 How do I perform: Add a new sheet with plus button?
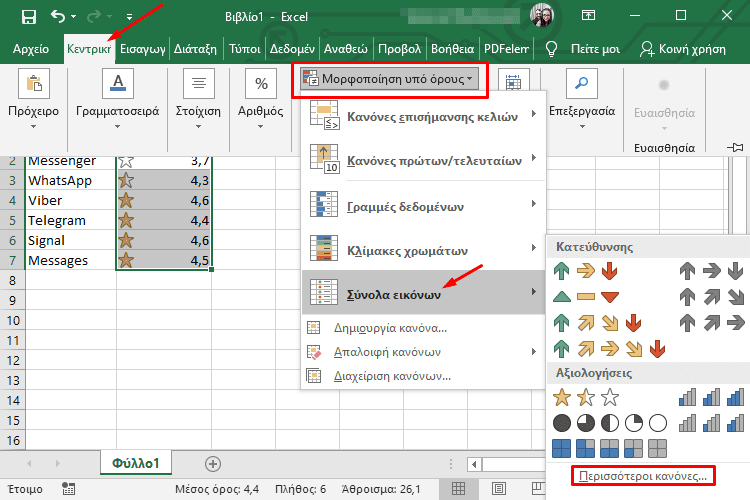[212, 463]
